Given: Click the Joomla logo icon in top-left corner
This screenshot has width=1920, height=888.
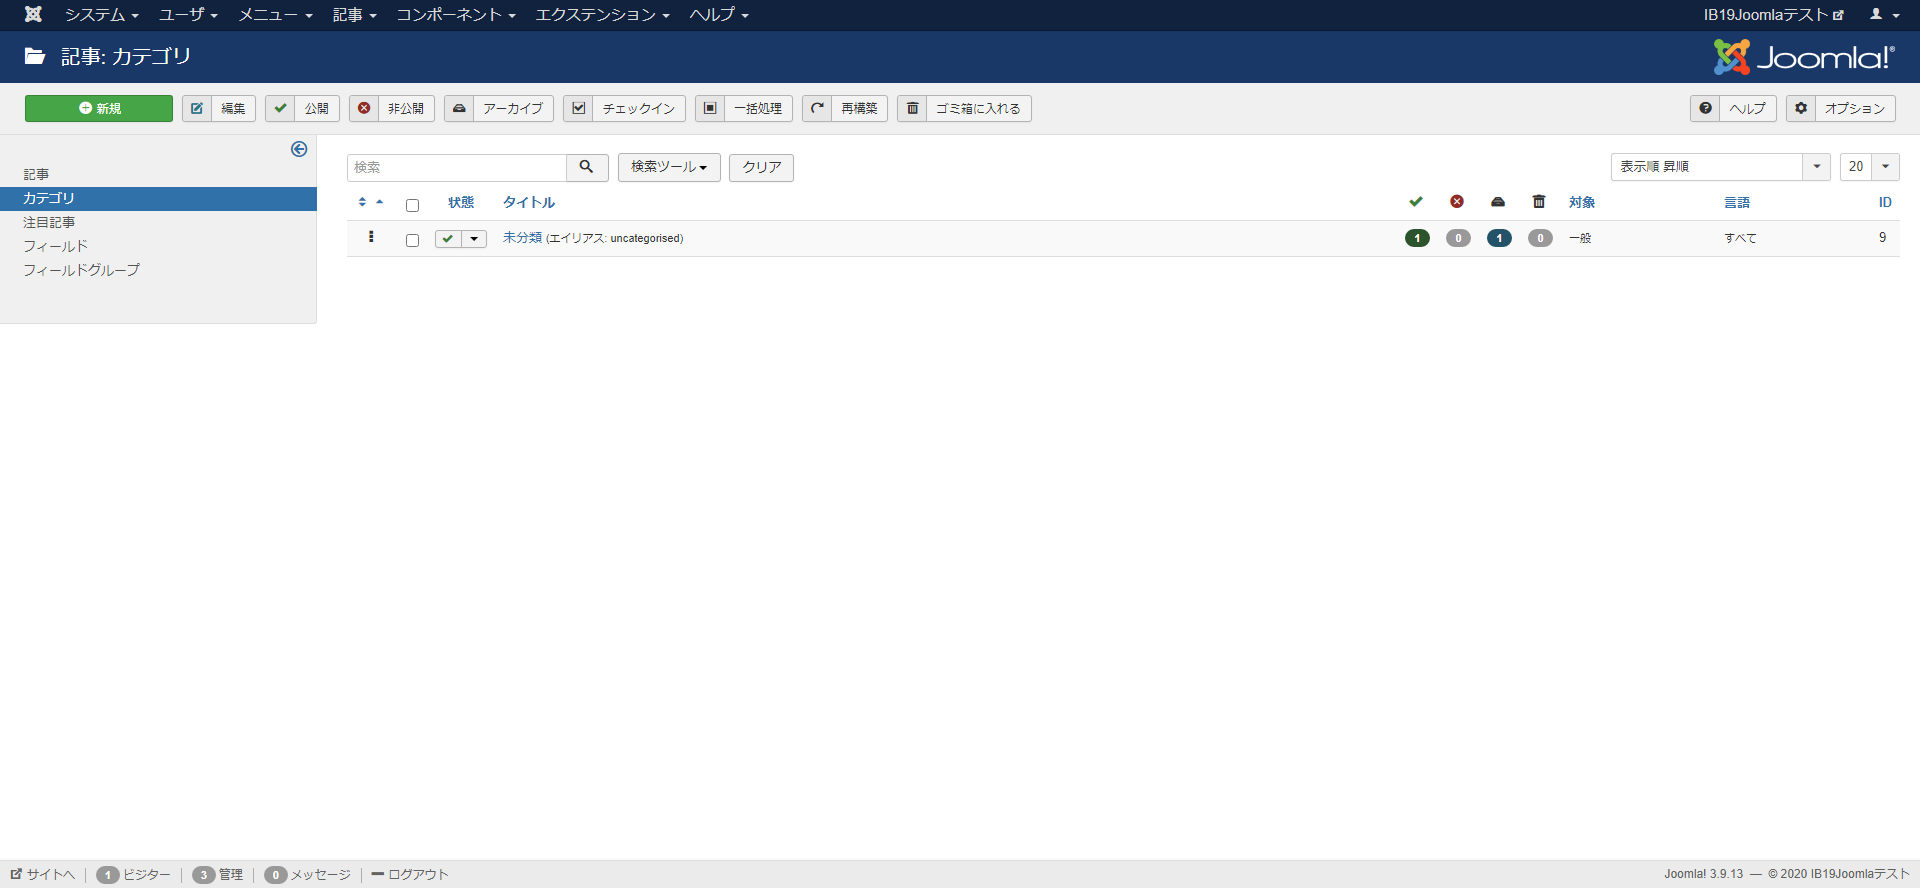Looking at the screenshot, I should click(x=33, y=14).
